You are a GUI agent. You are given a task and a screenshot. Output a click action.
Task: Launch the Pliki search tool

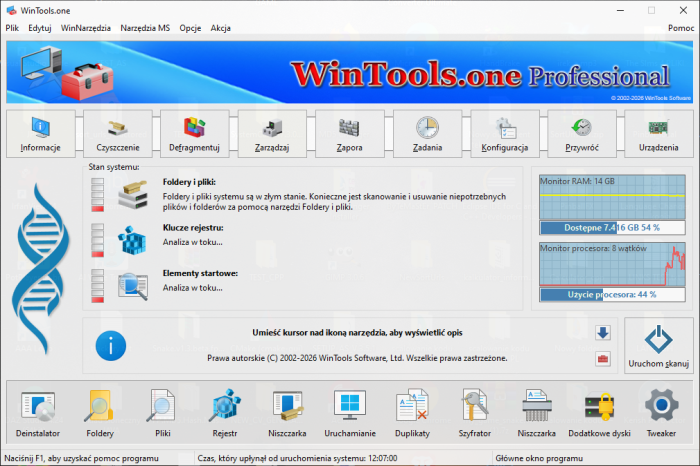[x=162, y=413]
